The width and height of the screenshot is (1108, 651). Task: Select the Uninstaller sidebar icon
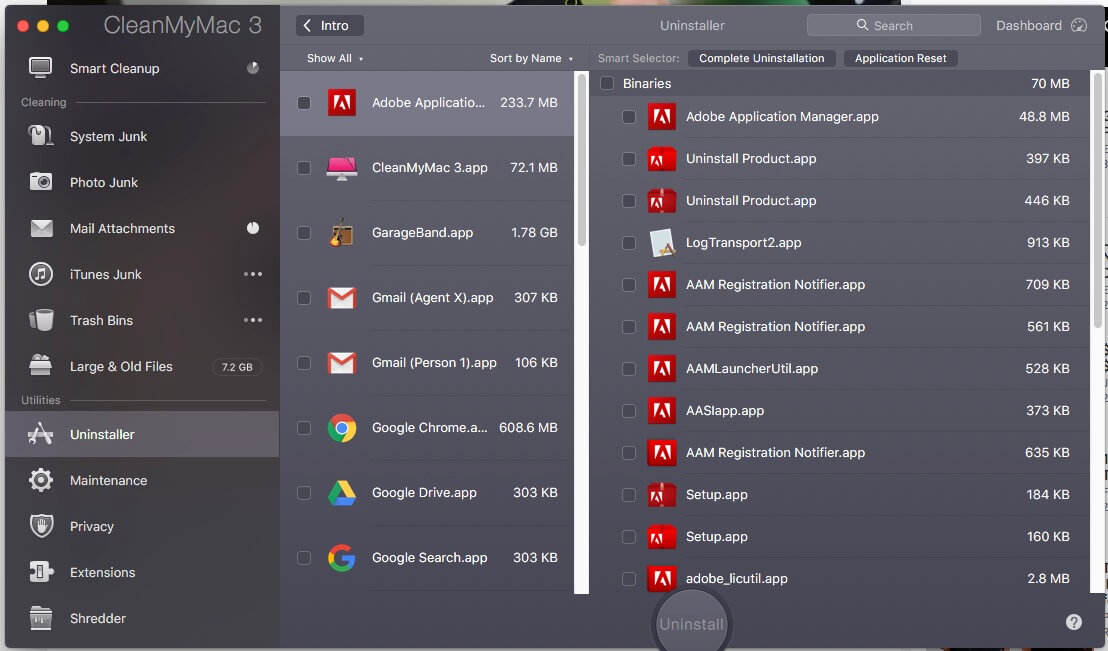(x=40, y=433)
